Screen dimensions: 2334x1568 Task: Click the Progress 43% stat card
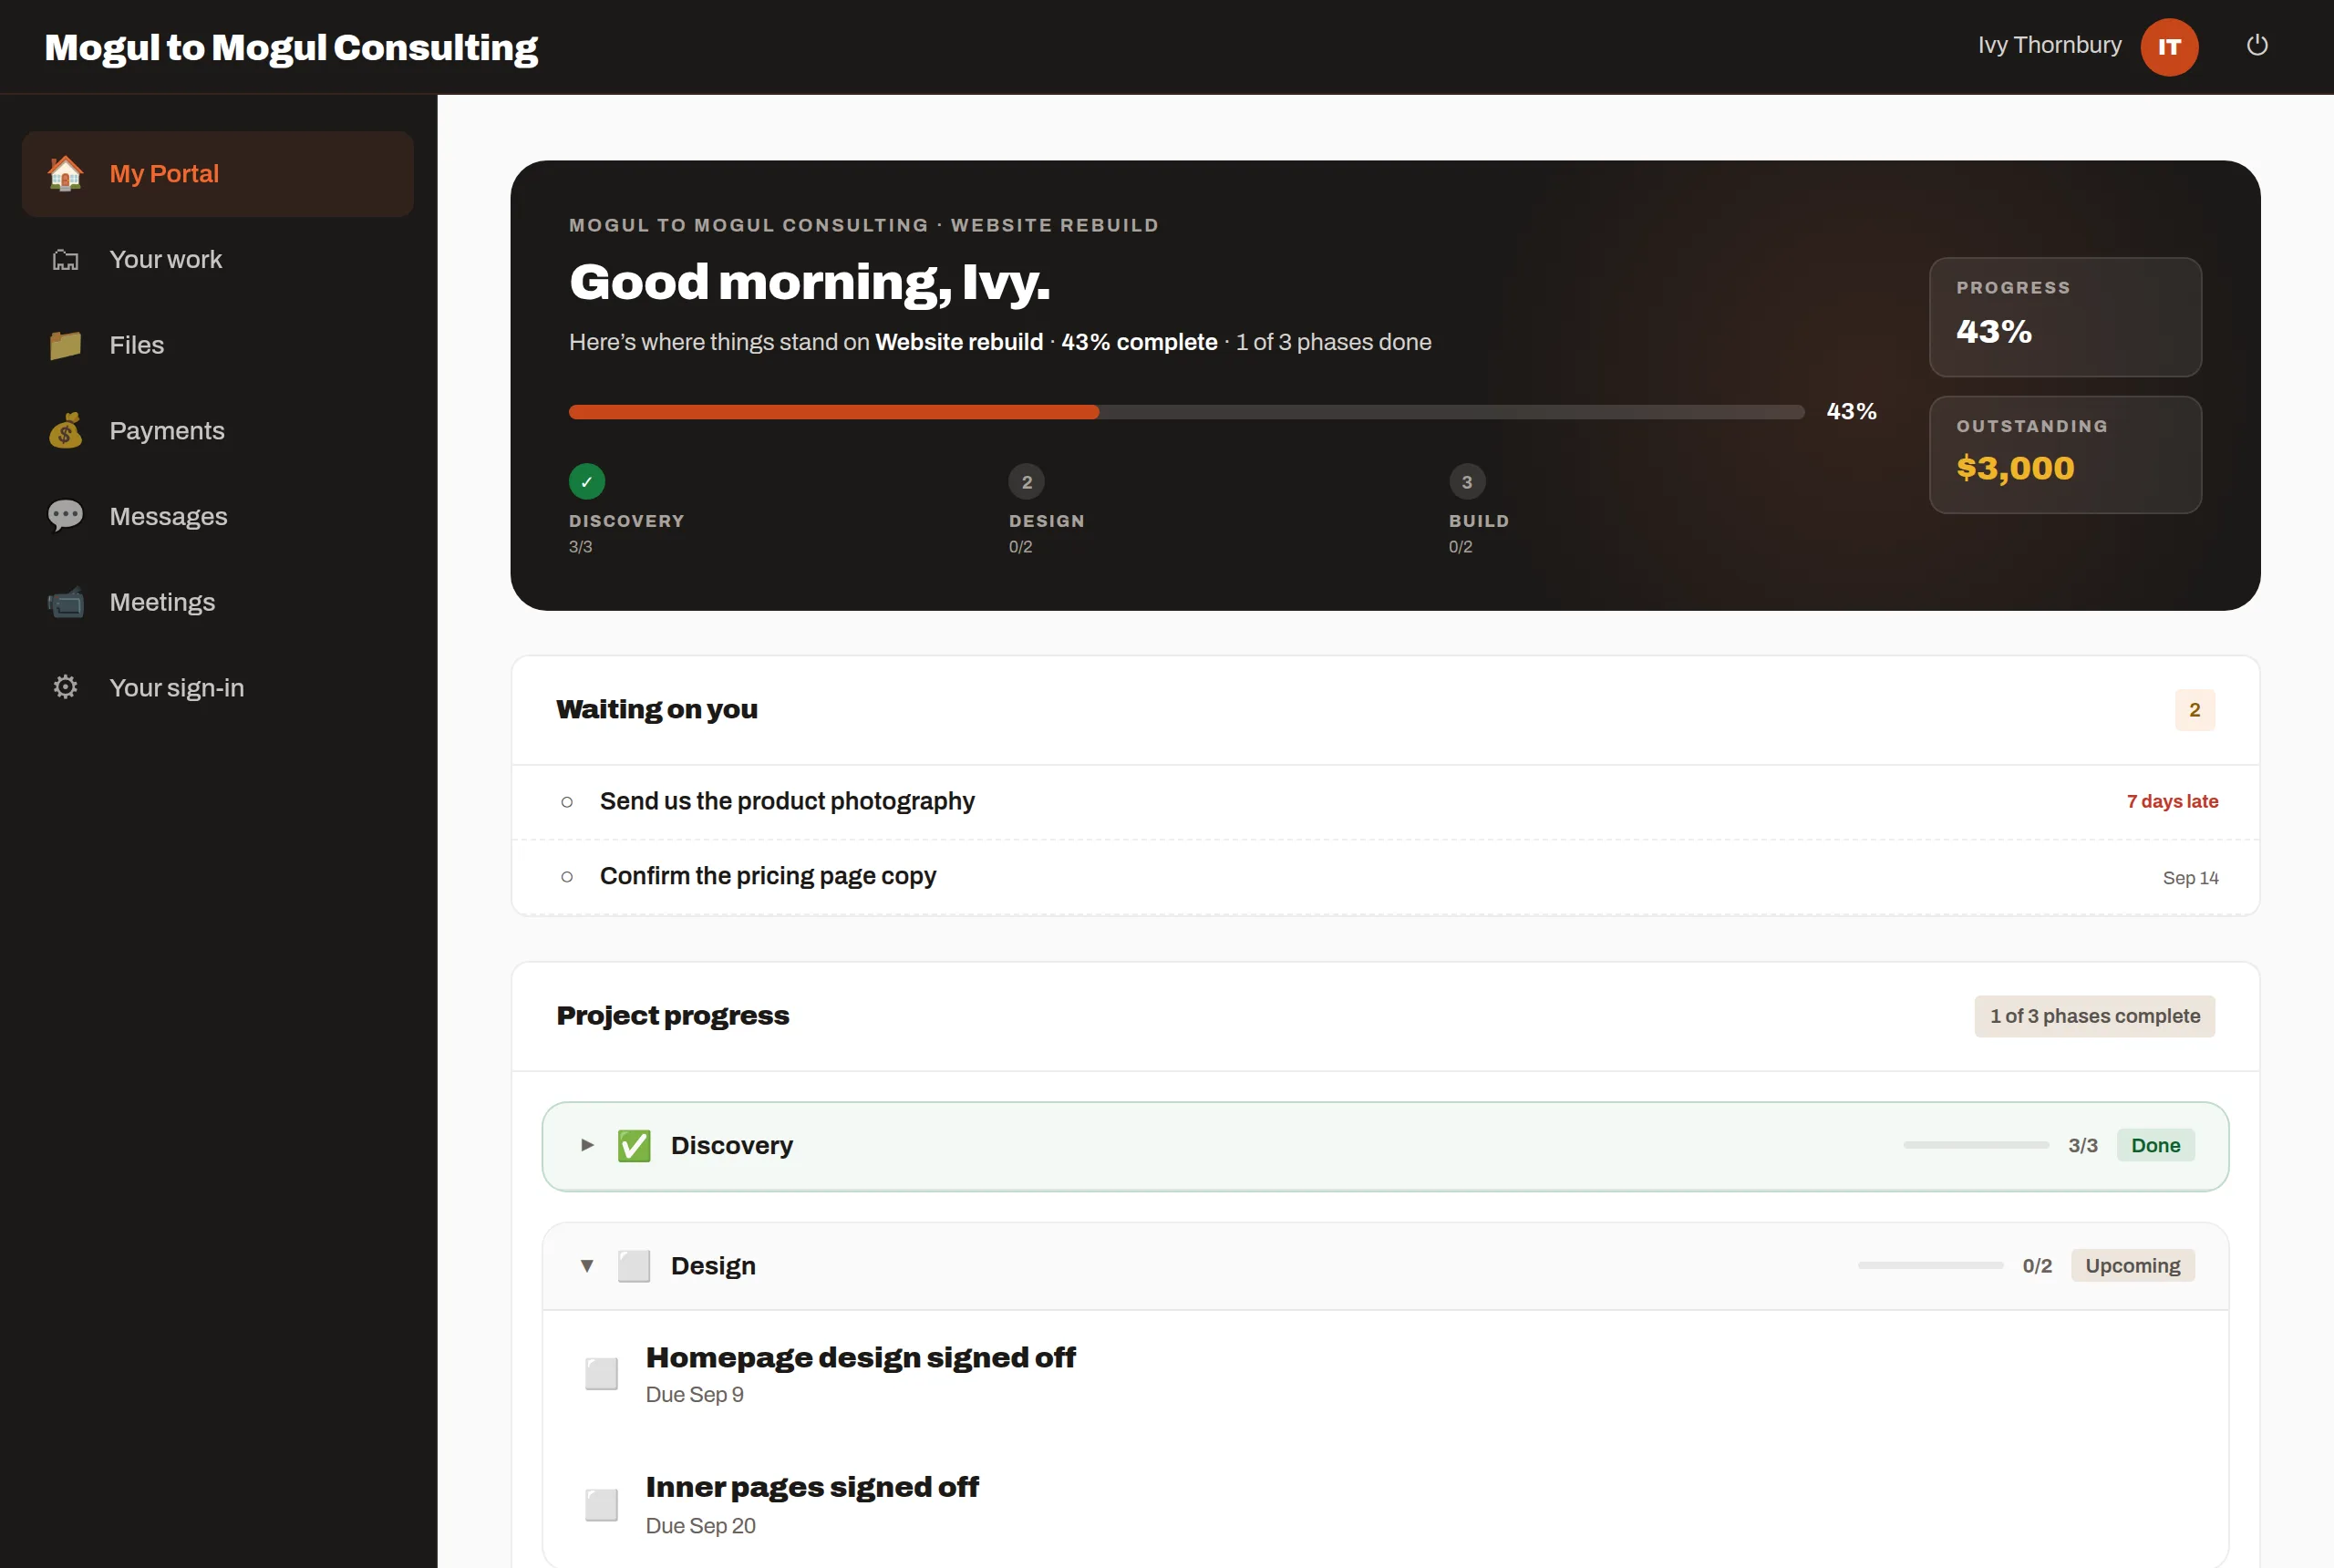(x=2065, y=317)
